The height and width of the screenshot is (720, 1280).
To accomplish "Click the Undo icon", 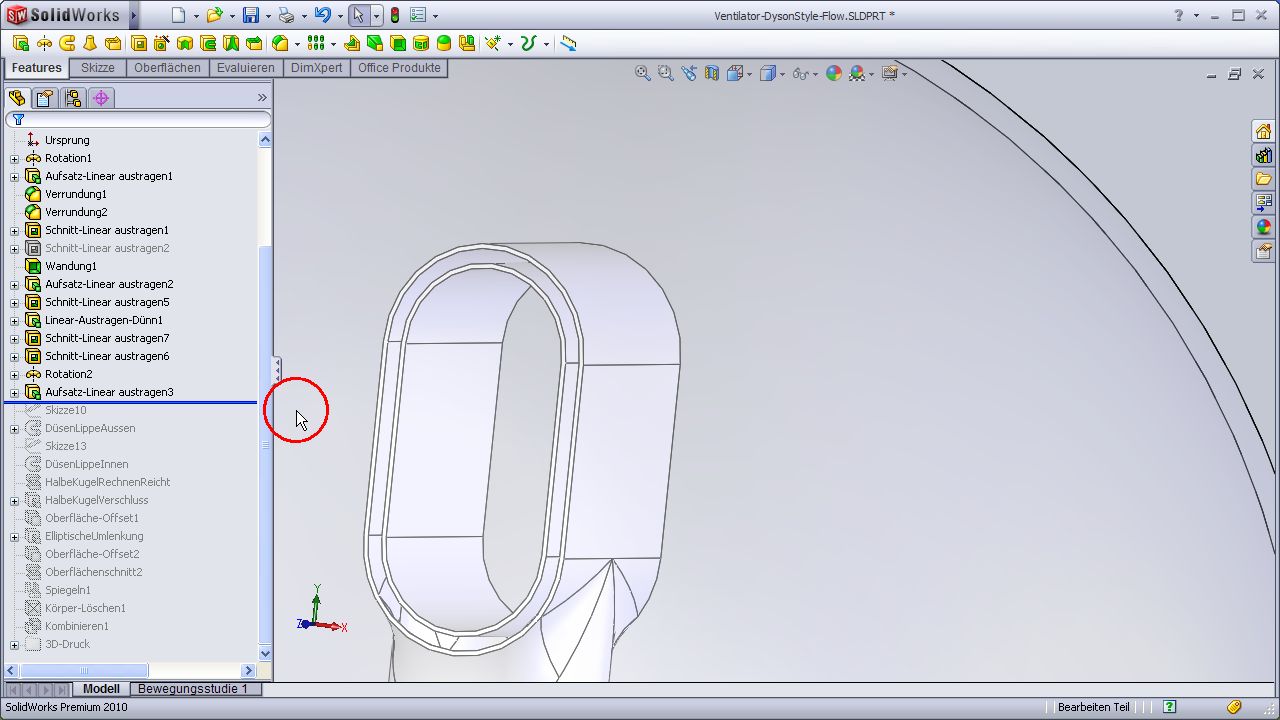I will (x=322, y=15).
